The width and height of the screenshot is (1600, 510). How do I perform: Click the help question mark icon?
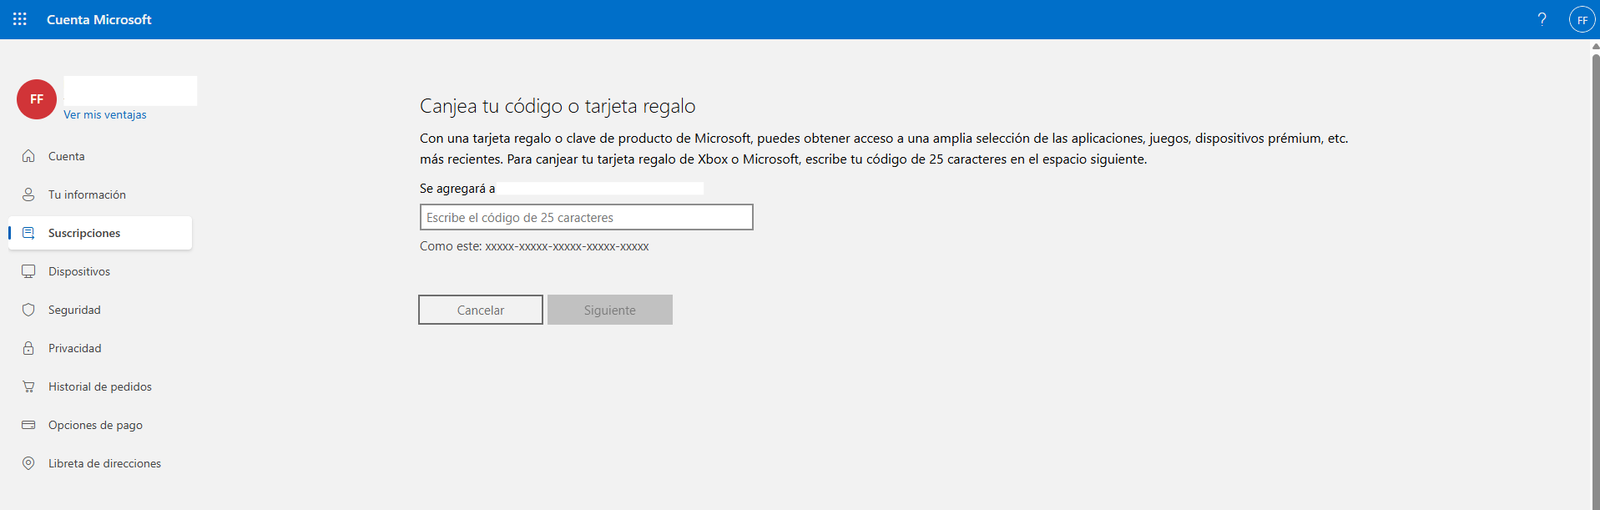(1542, 19)
